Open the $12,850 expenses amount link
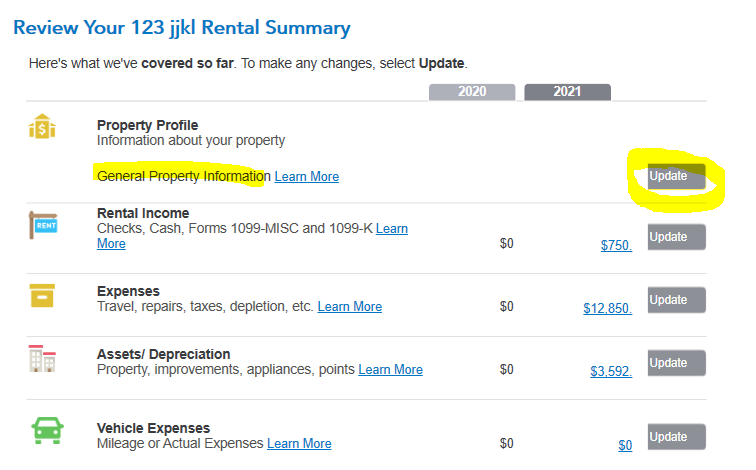This screenshot has height=470, width=756. 608,309
